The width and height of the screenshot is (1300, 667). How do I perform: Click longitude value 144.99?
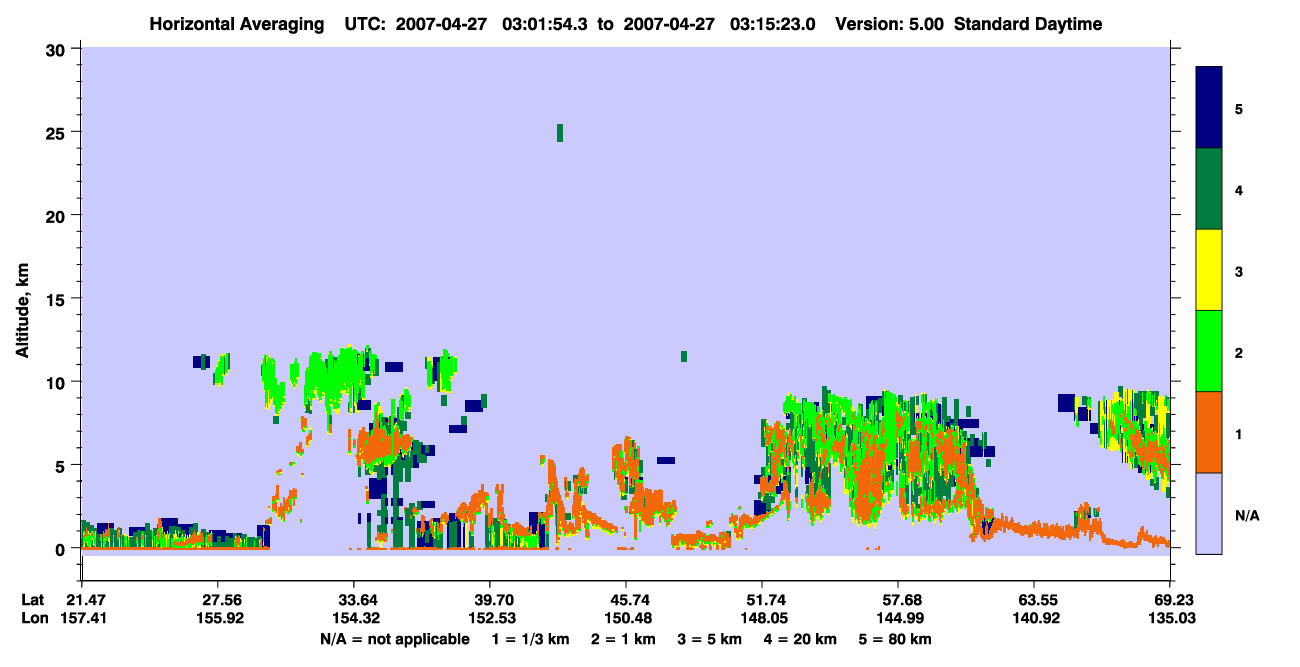[898, 619]
